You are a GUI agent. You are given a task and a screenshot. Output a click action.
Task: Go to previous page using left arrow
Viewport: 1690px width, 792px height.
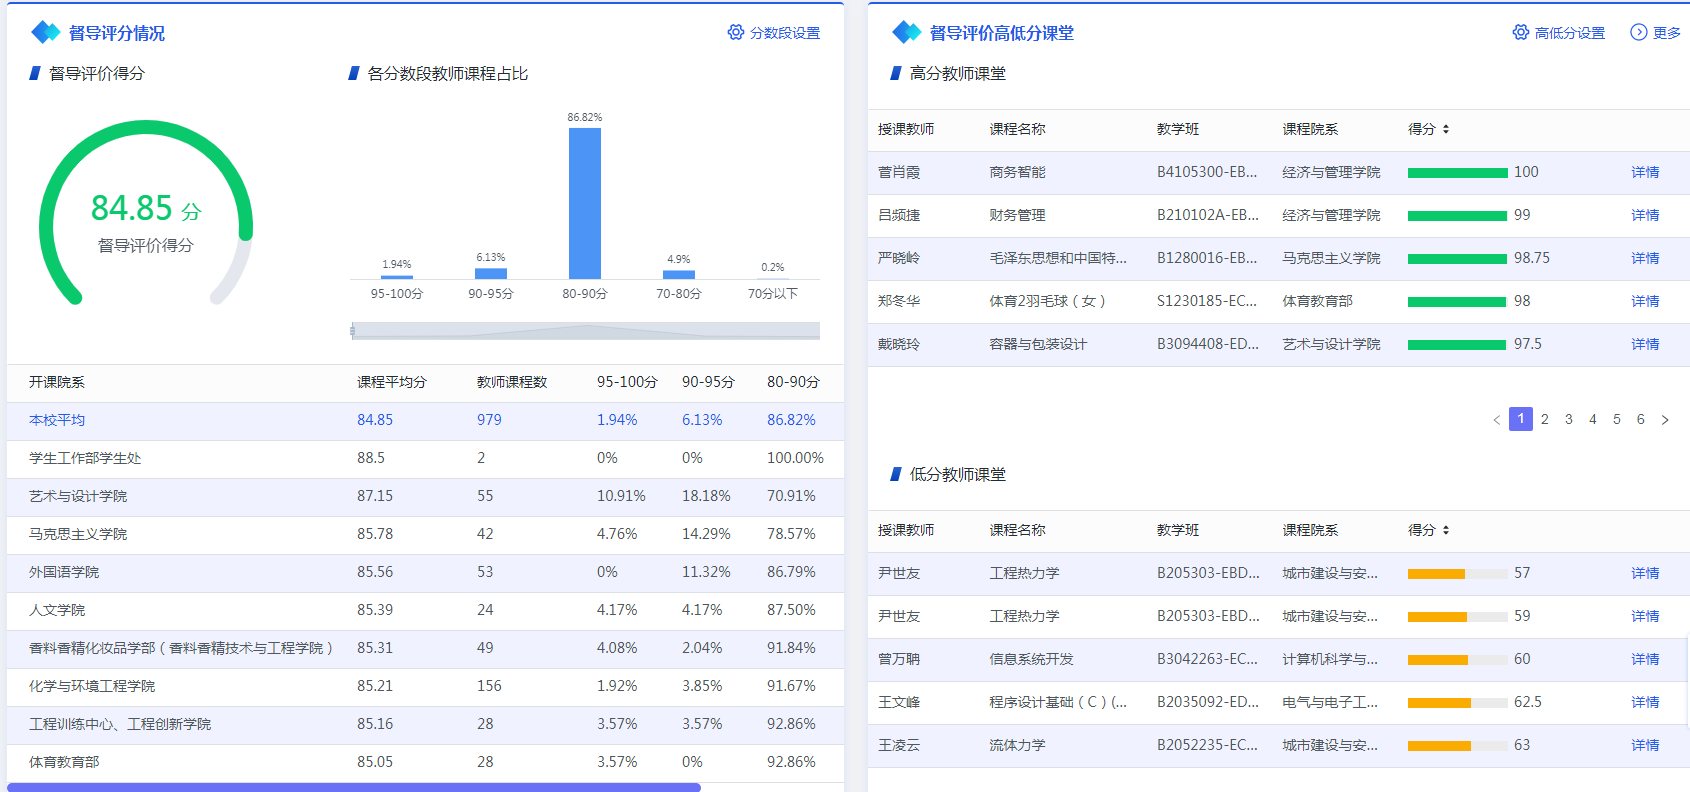click(1496, 420)
